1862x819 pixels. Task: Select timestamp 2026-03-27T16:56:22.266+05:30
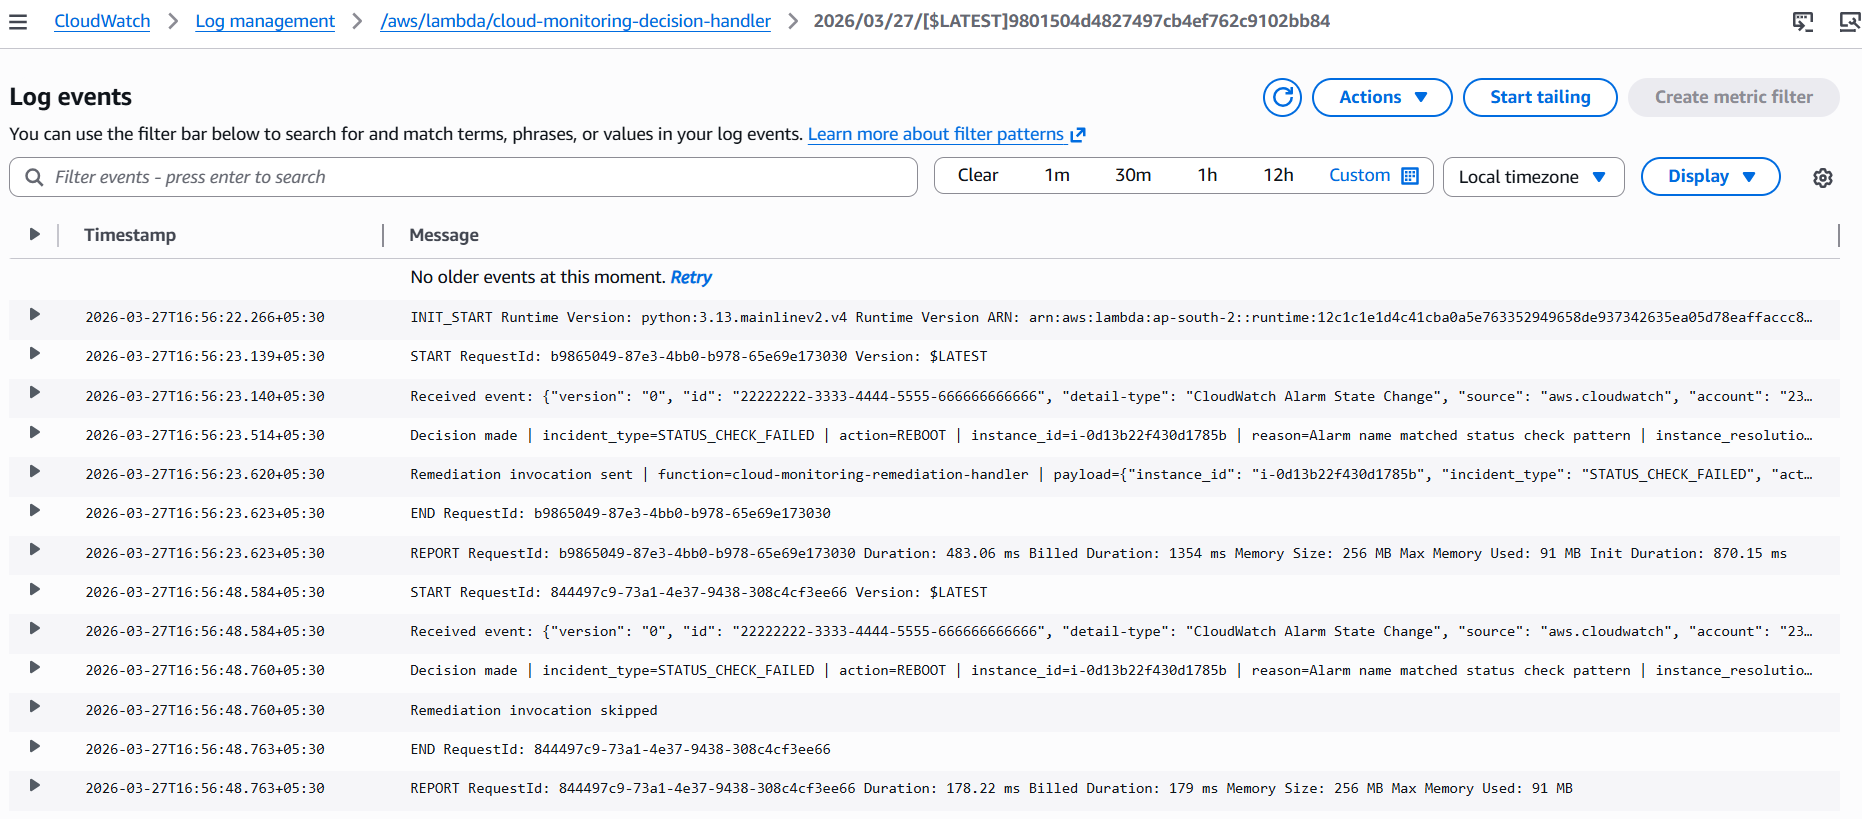click(205, 317)
